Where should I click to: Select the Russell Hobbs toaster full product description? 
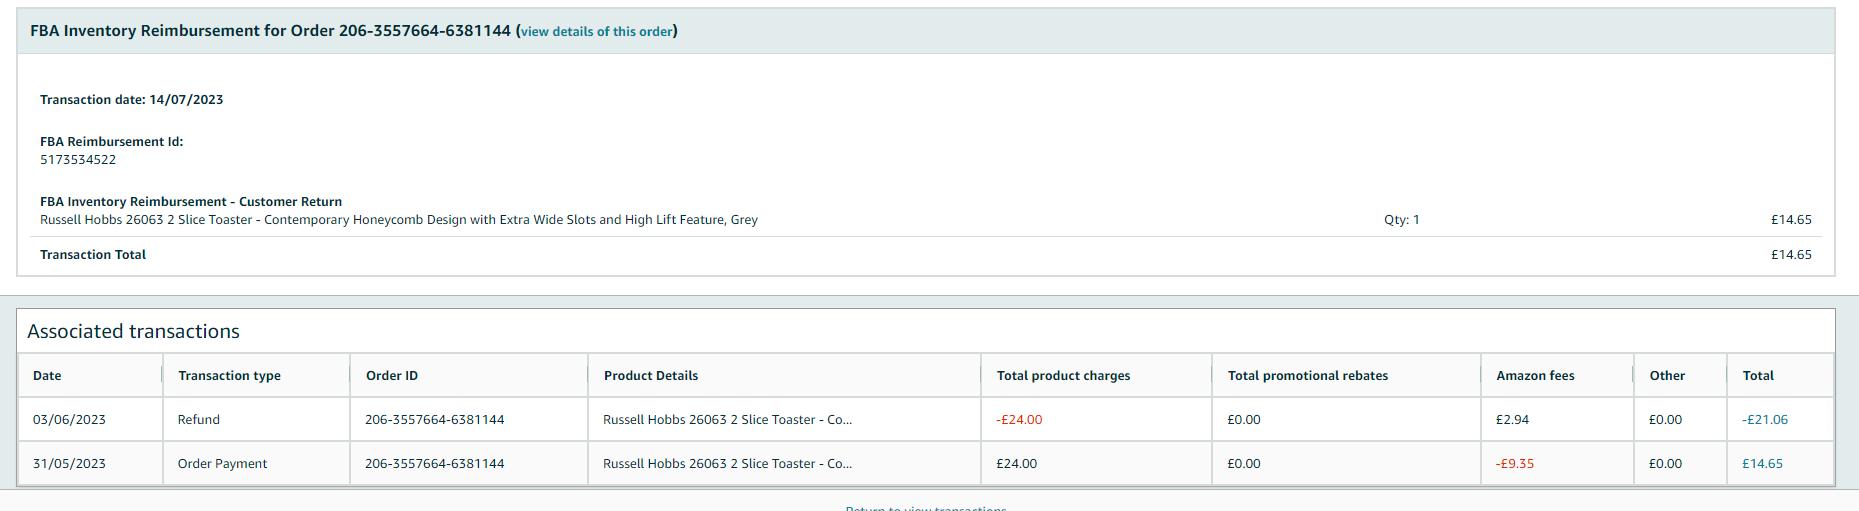point(399,220)
